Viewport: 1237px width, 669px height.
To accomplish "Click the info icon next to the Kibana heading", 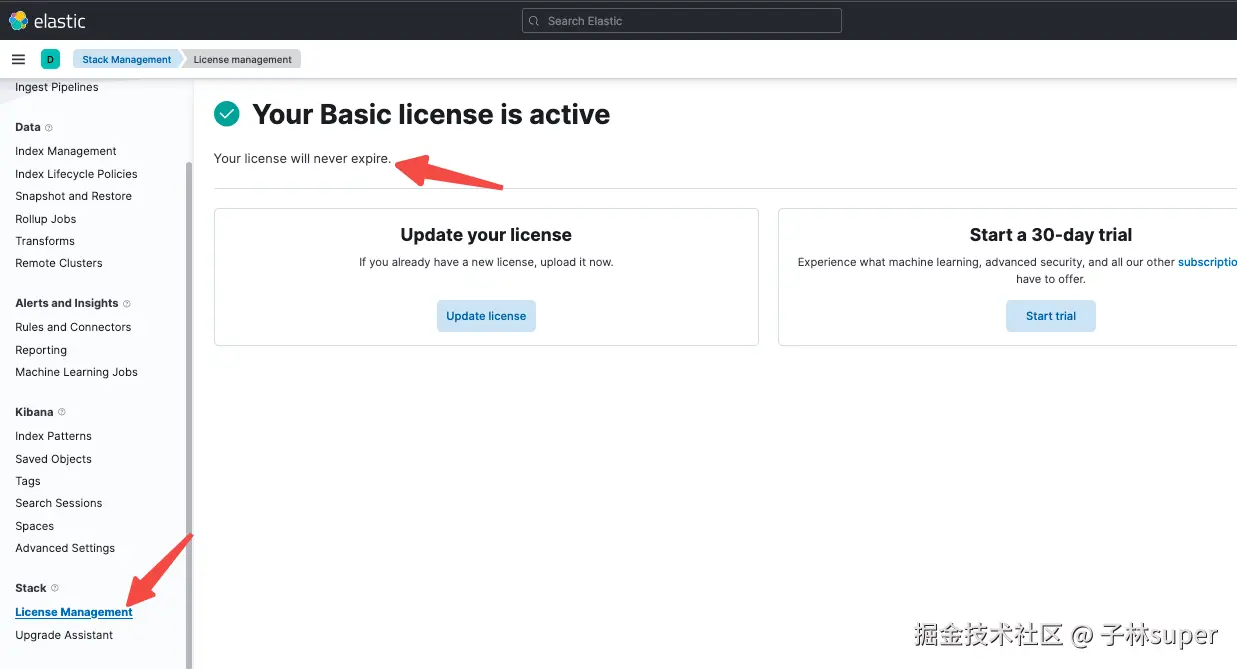I will click(x=62, y=412).
